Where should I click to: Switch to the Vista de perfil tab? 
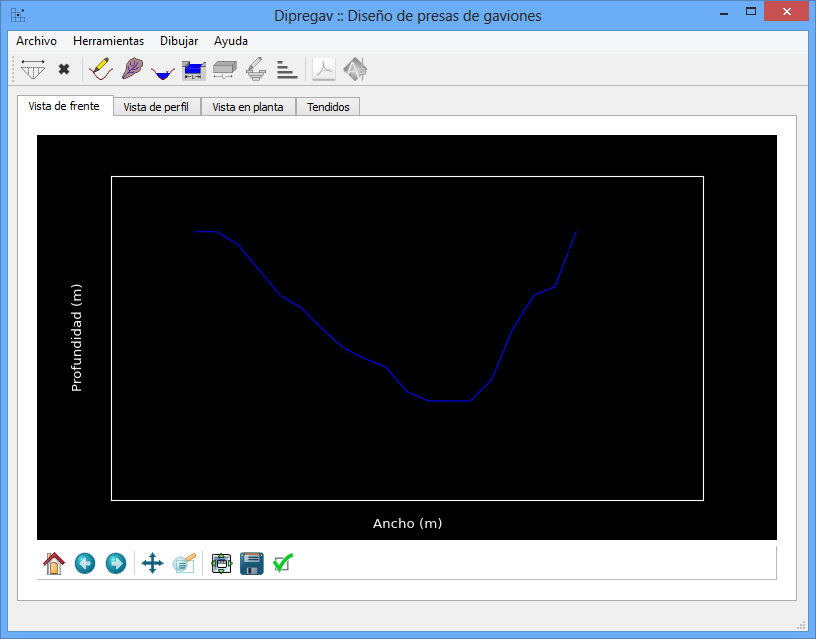click(x=157, y=107)
